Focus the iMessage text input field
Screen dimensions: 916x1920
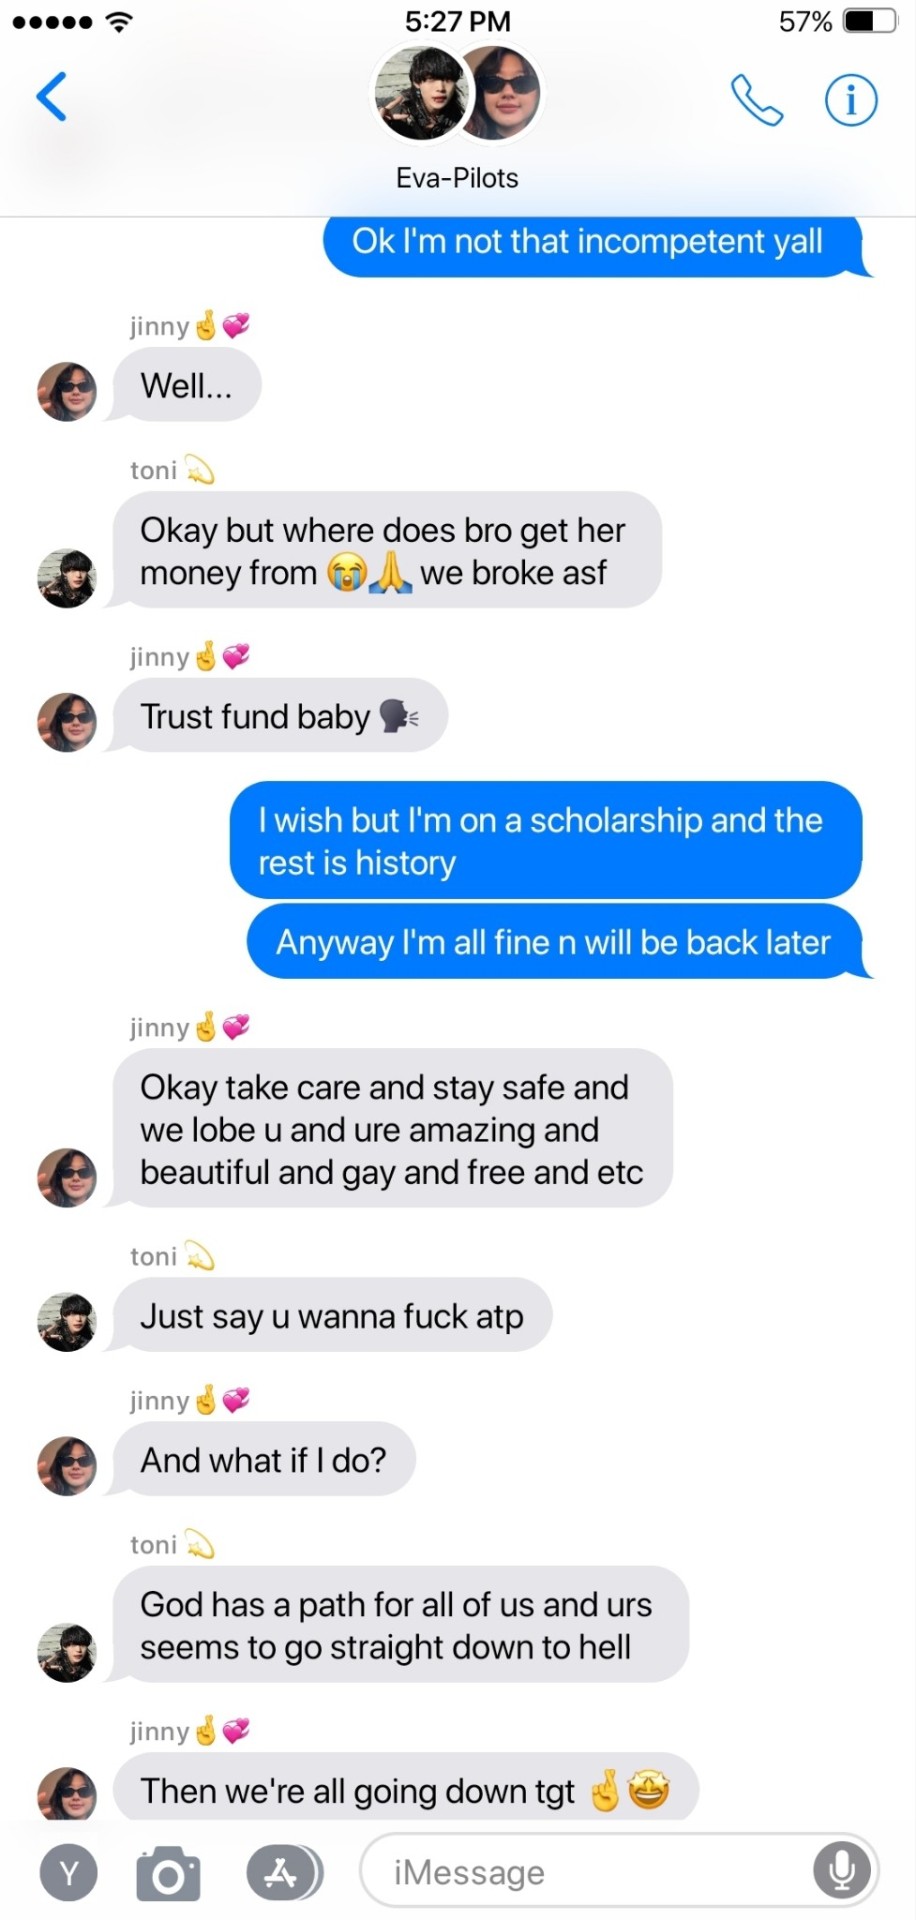point(619,1871)
